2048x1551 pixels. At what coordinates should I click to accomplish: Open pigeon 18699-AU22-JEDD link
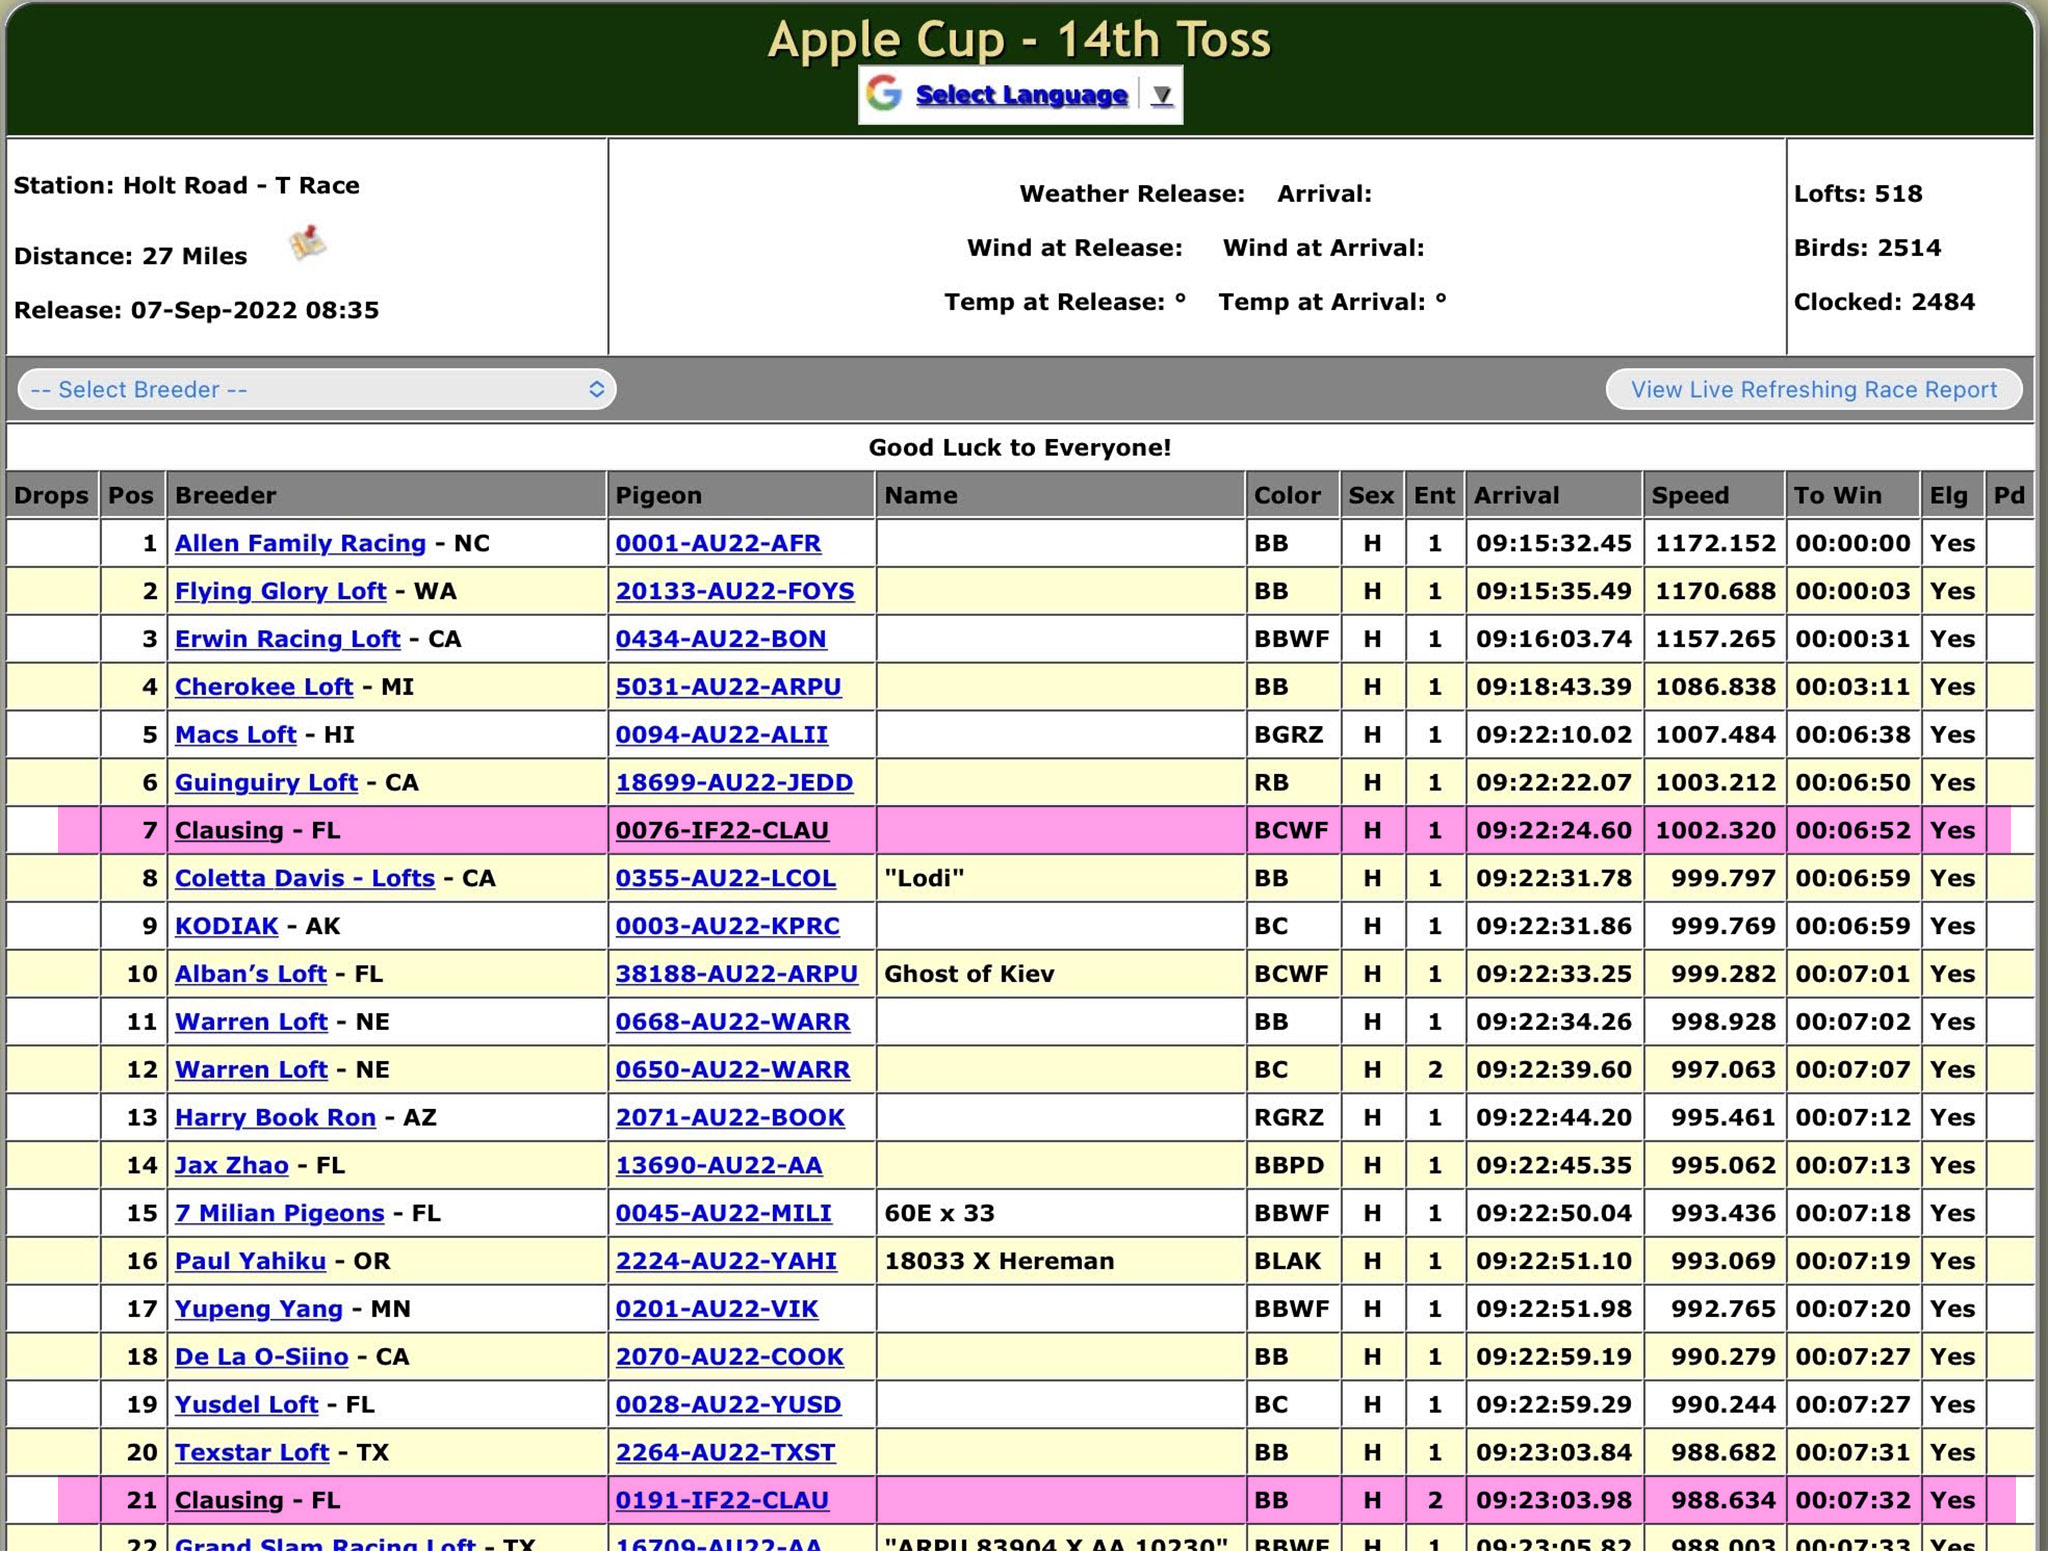pyautogui.click(x=734, y=783)
